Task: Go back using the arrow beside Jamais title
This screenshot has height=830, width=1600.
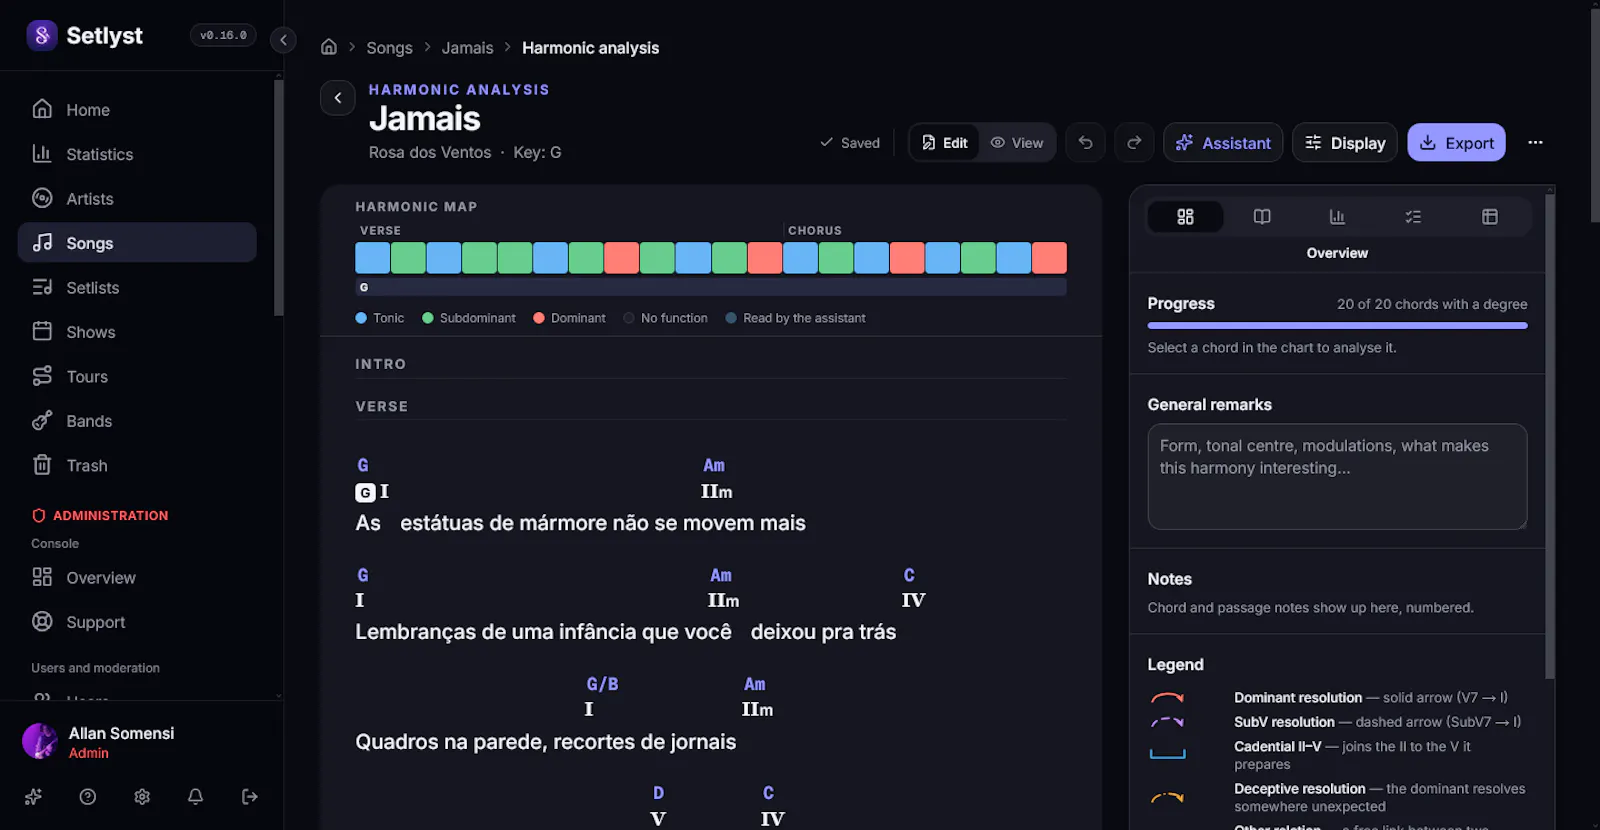Action: pos(338,98)
